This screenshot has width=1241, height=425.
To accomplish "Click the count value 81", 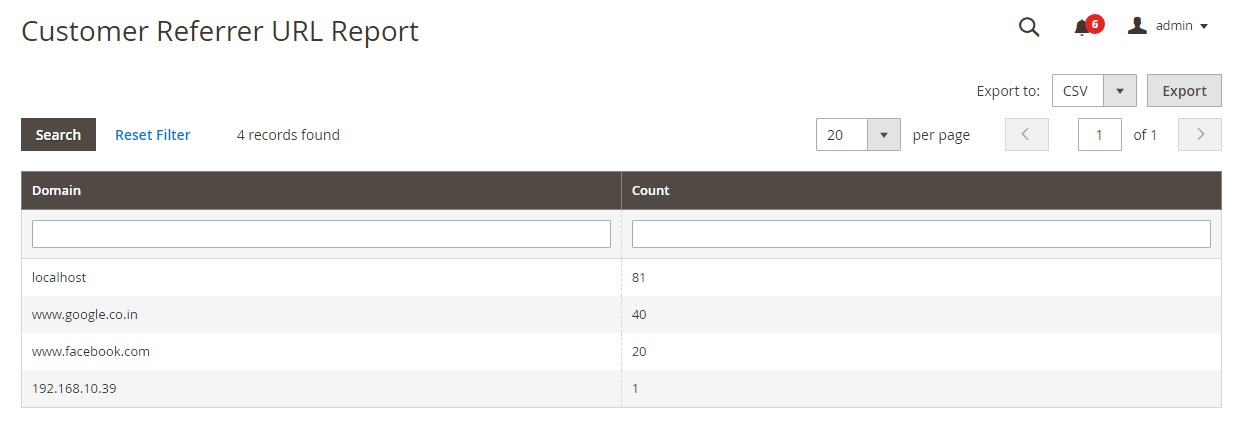I will [639, 277].
